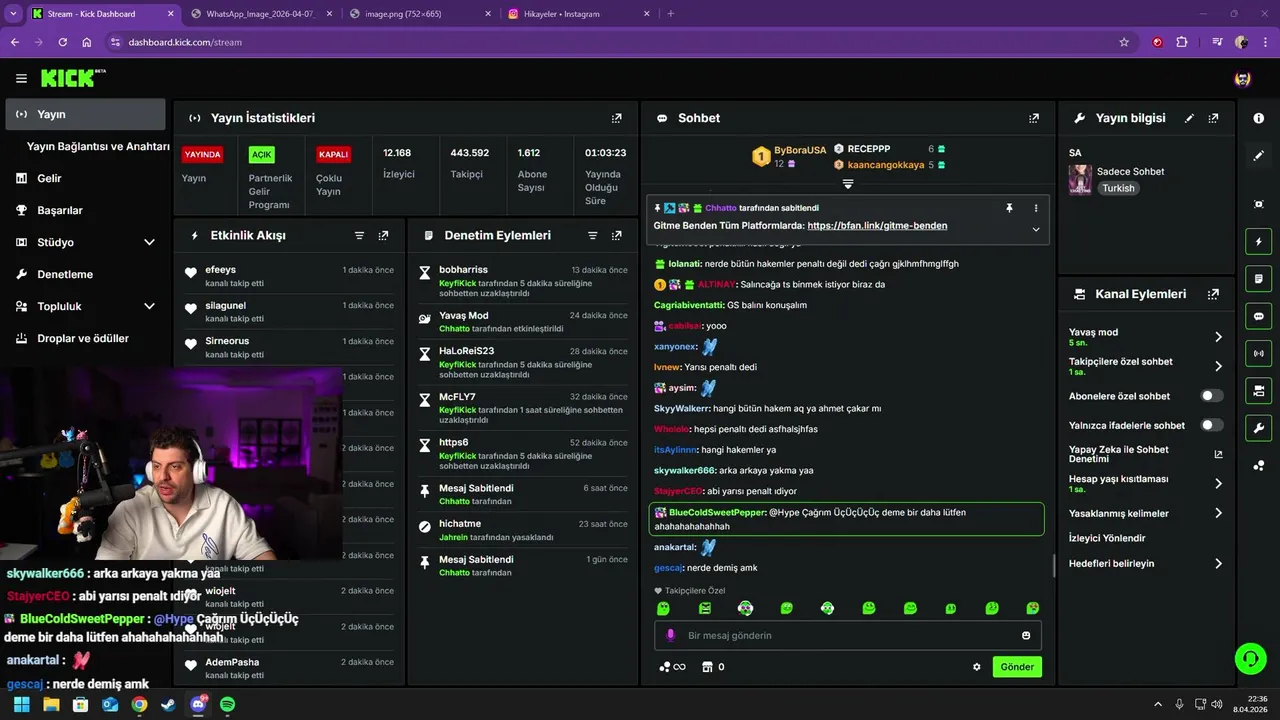The height and width of the screenshot is (720, 1280).
Task: Switch to the WhatsApp_Image browser tab
Action: pos(260,14)
